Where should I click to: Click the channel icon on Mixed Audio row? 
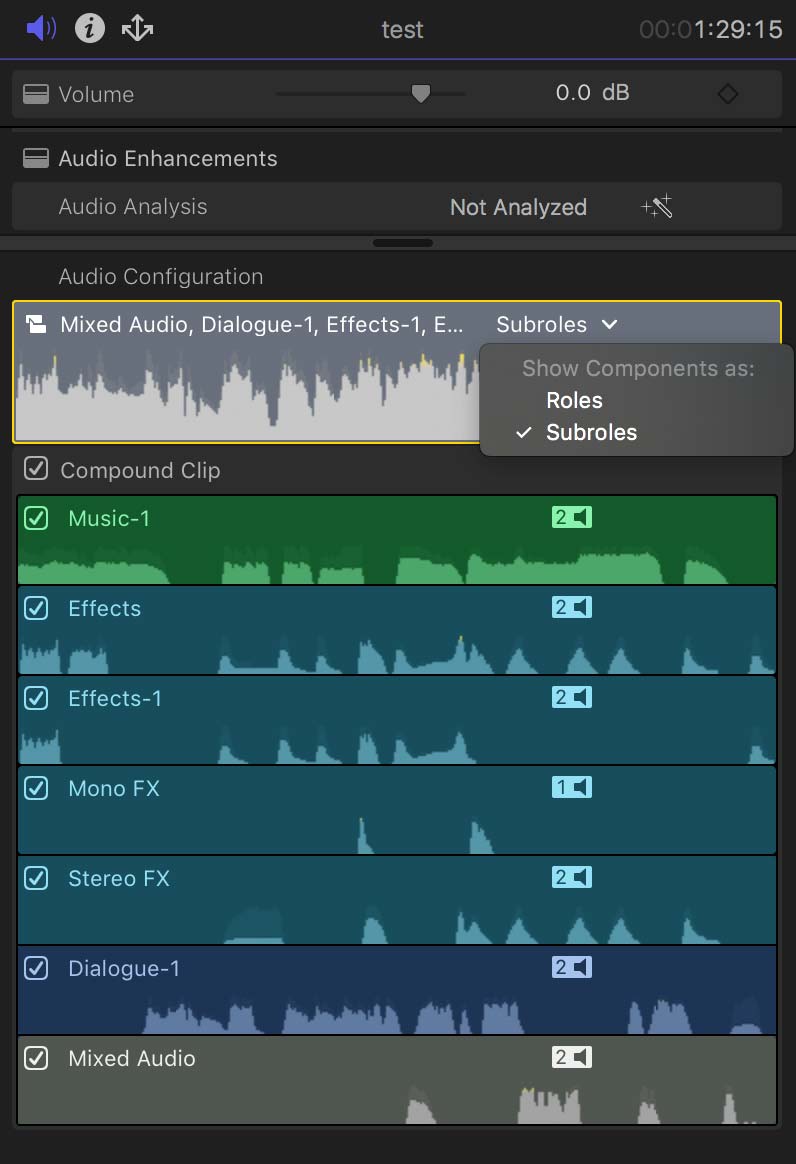(572, 1057)
